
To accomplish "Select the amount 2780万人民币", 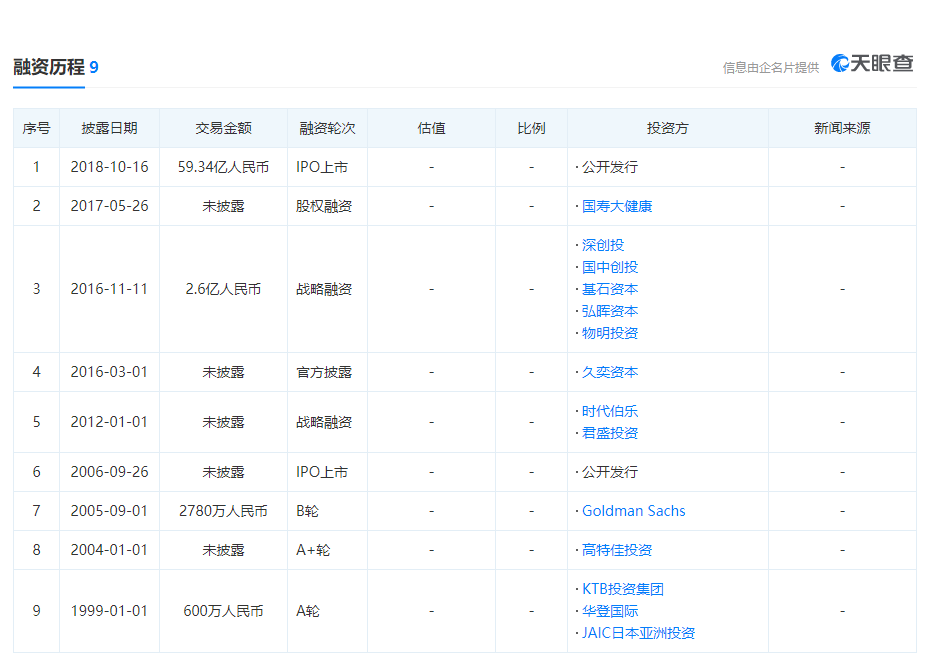I will point(223,511).
